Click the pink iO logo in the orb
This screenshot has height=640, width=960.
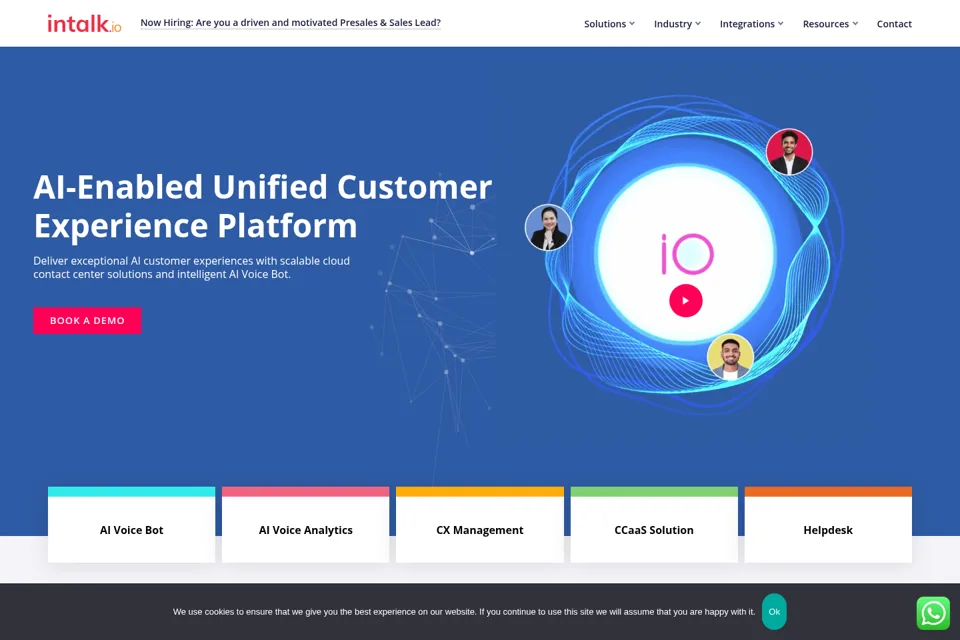(687, 254)
